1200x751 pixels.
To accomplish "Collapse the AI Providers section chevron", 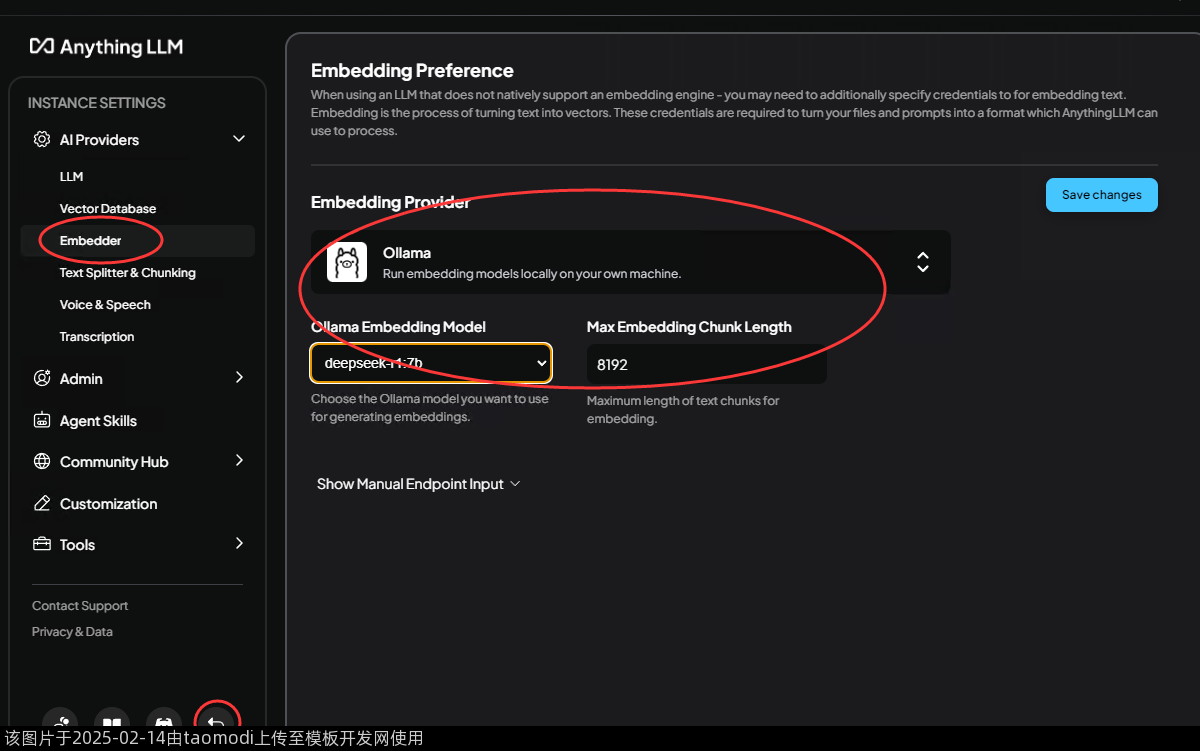I will click(x=239, y=139).
